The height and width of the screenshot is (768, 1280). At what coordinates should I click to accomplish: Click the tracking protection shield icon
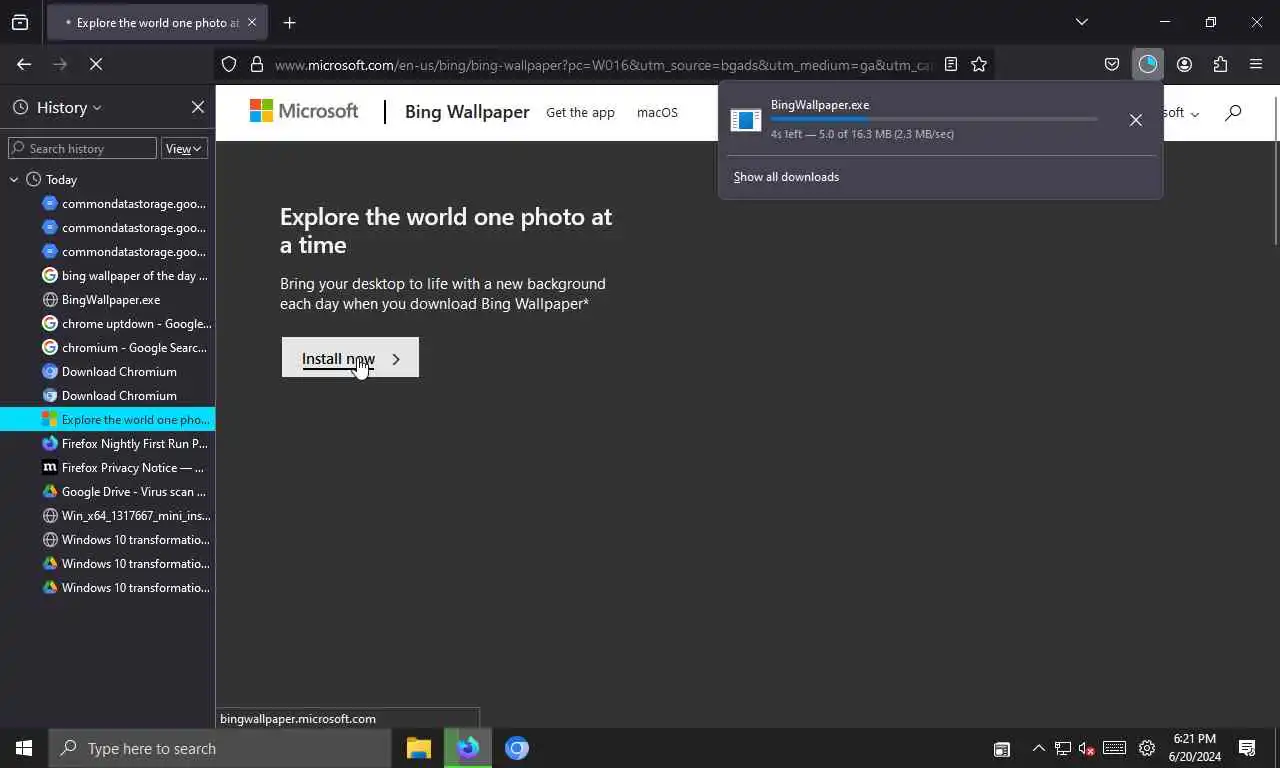(229, 64)
